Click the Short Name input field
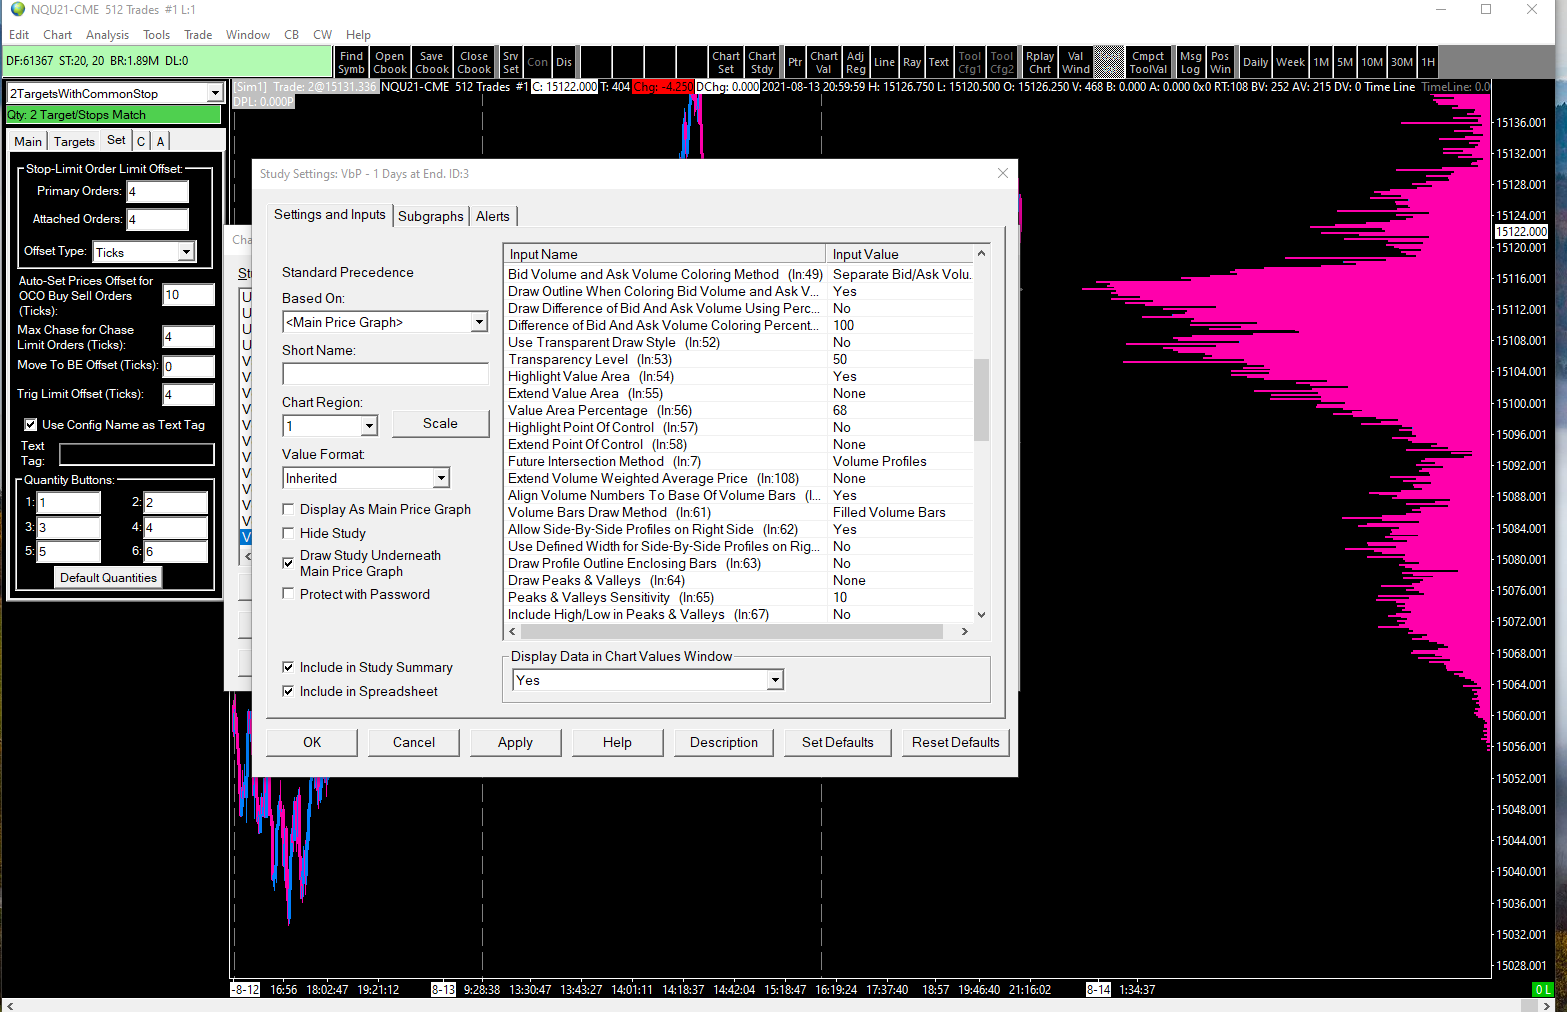This screenshot has width=1567, height=1012. point(385,375)
